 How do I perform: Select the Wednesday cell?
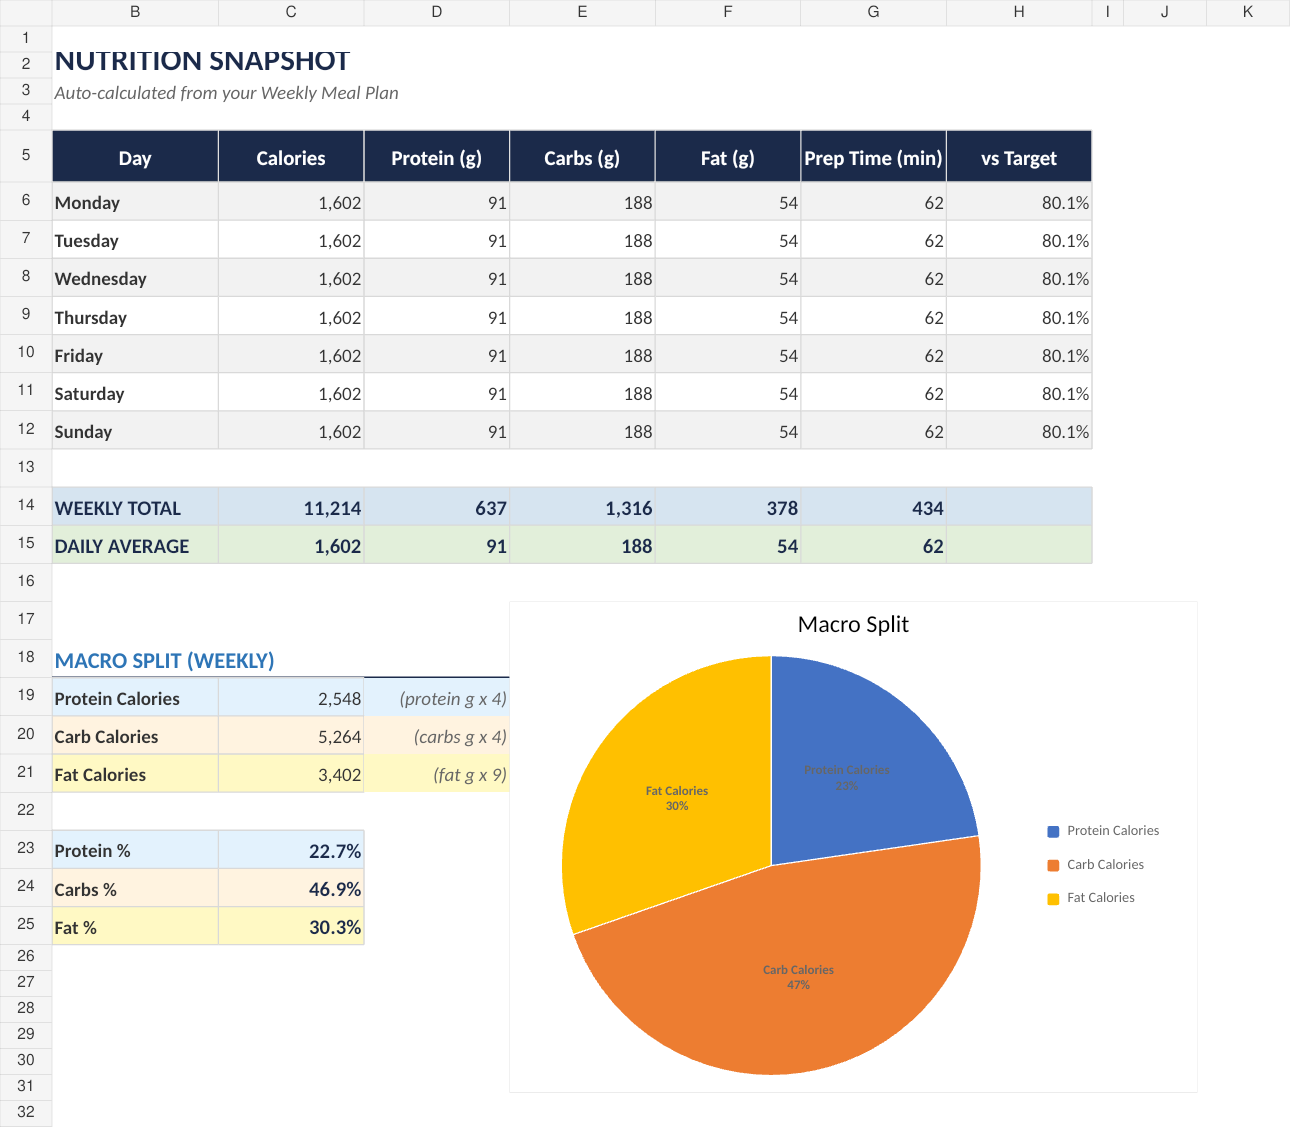pos(135,278)
